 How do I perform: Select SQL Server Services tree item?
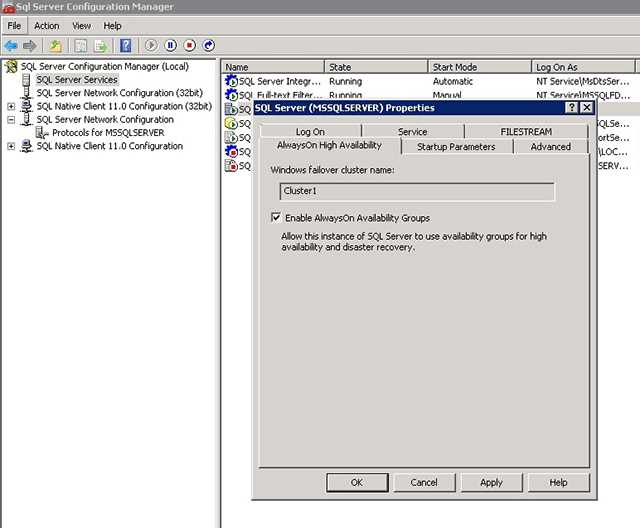point(77,80)
